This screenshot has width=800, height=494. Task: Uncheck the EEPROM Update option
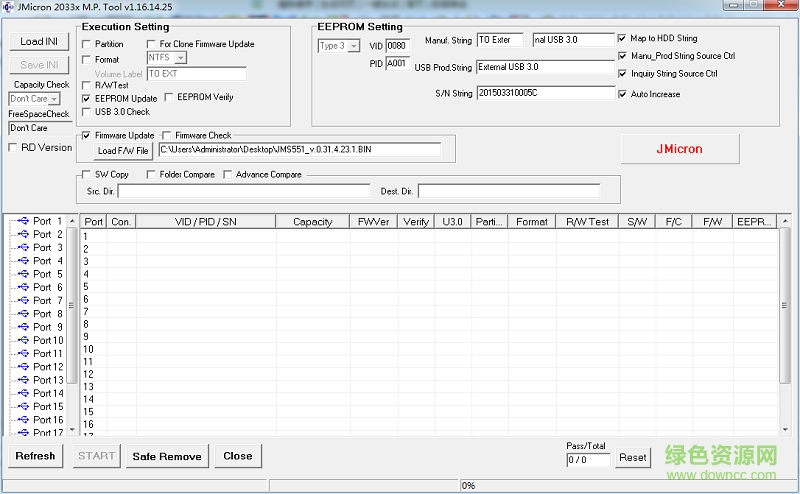pos(87,99)
